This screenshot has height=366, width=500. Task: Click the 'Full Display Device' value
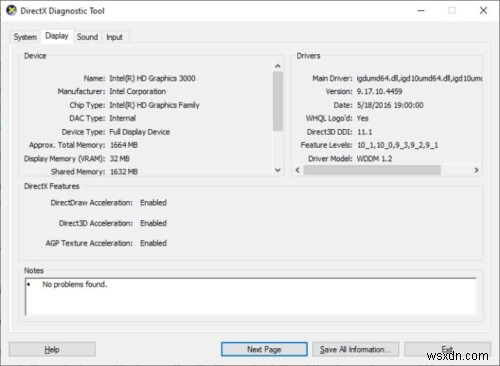[x=140, y=132]
